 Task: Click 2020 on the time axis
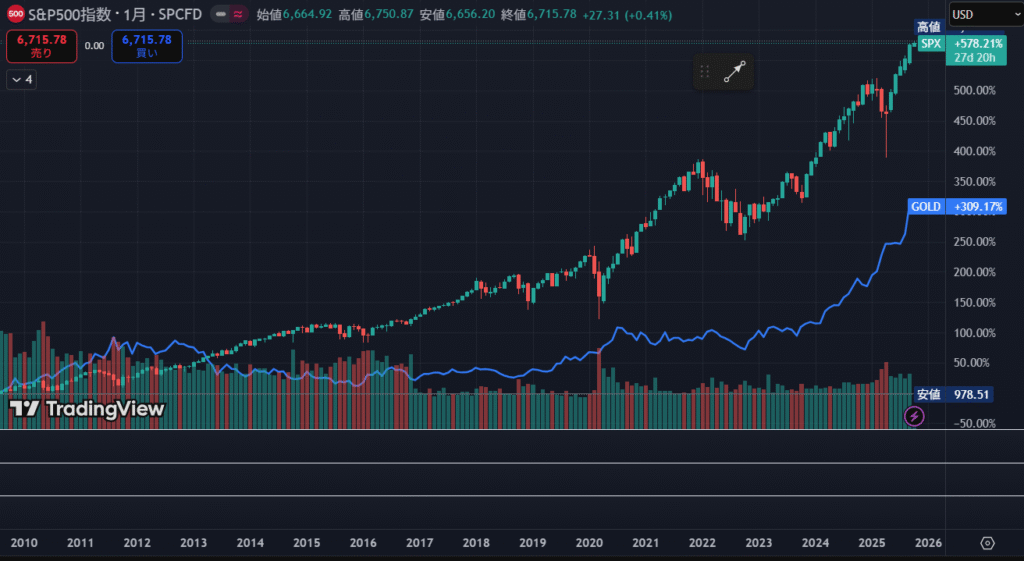click(x=589, y=543)
